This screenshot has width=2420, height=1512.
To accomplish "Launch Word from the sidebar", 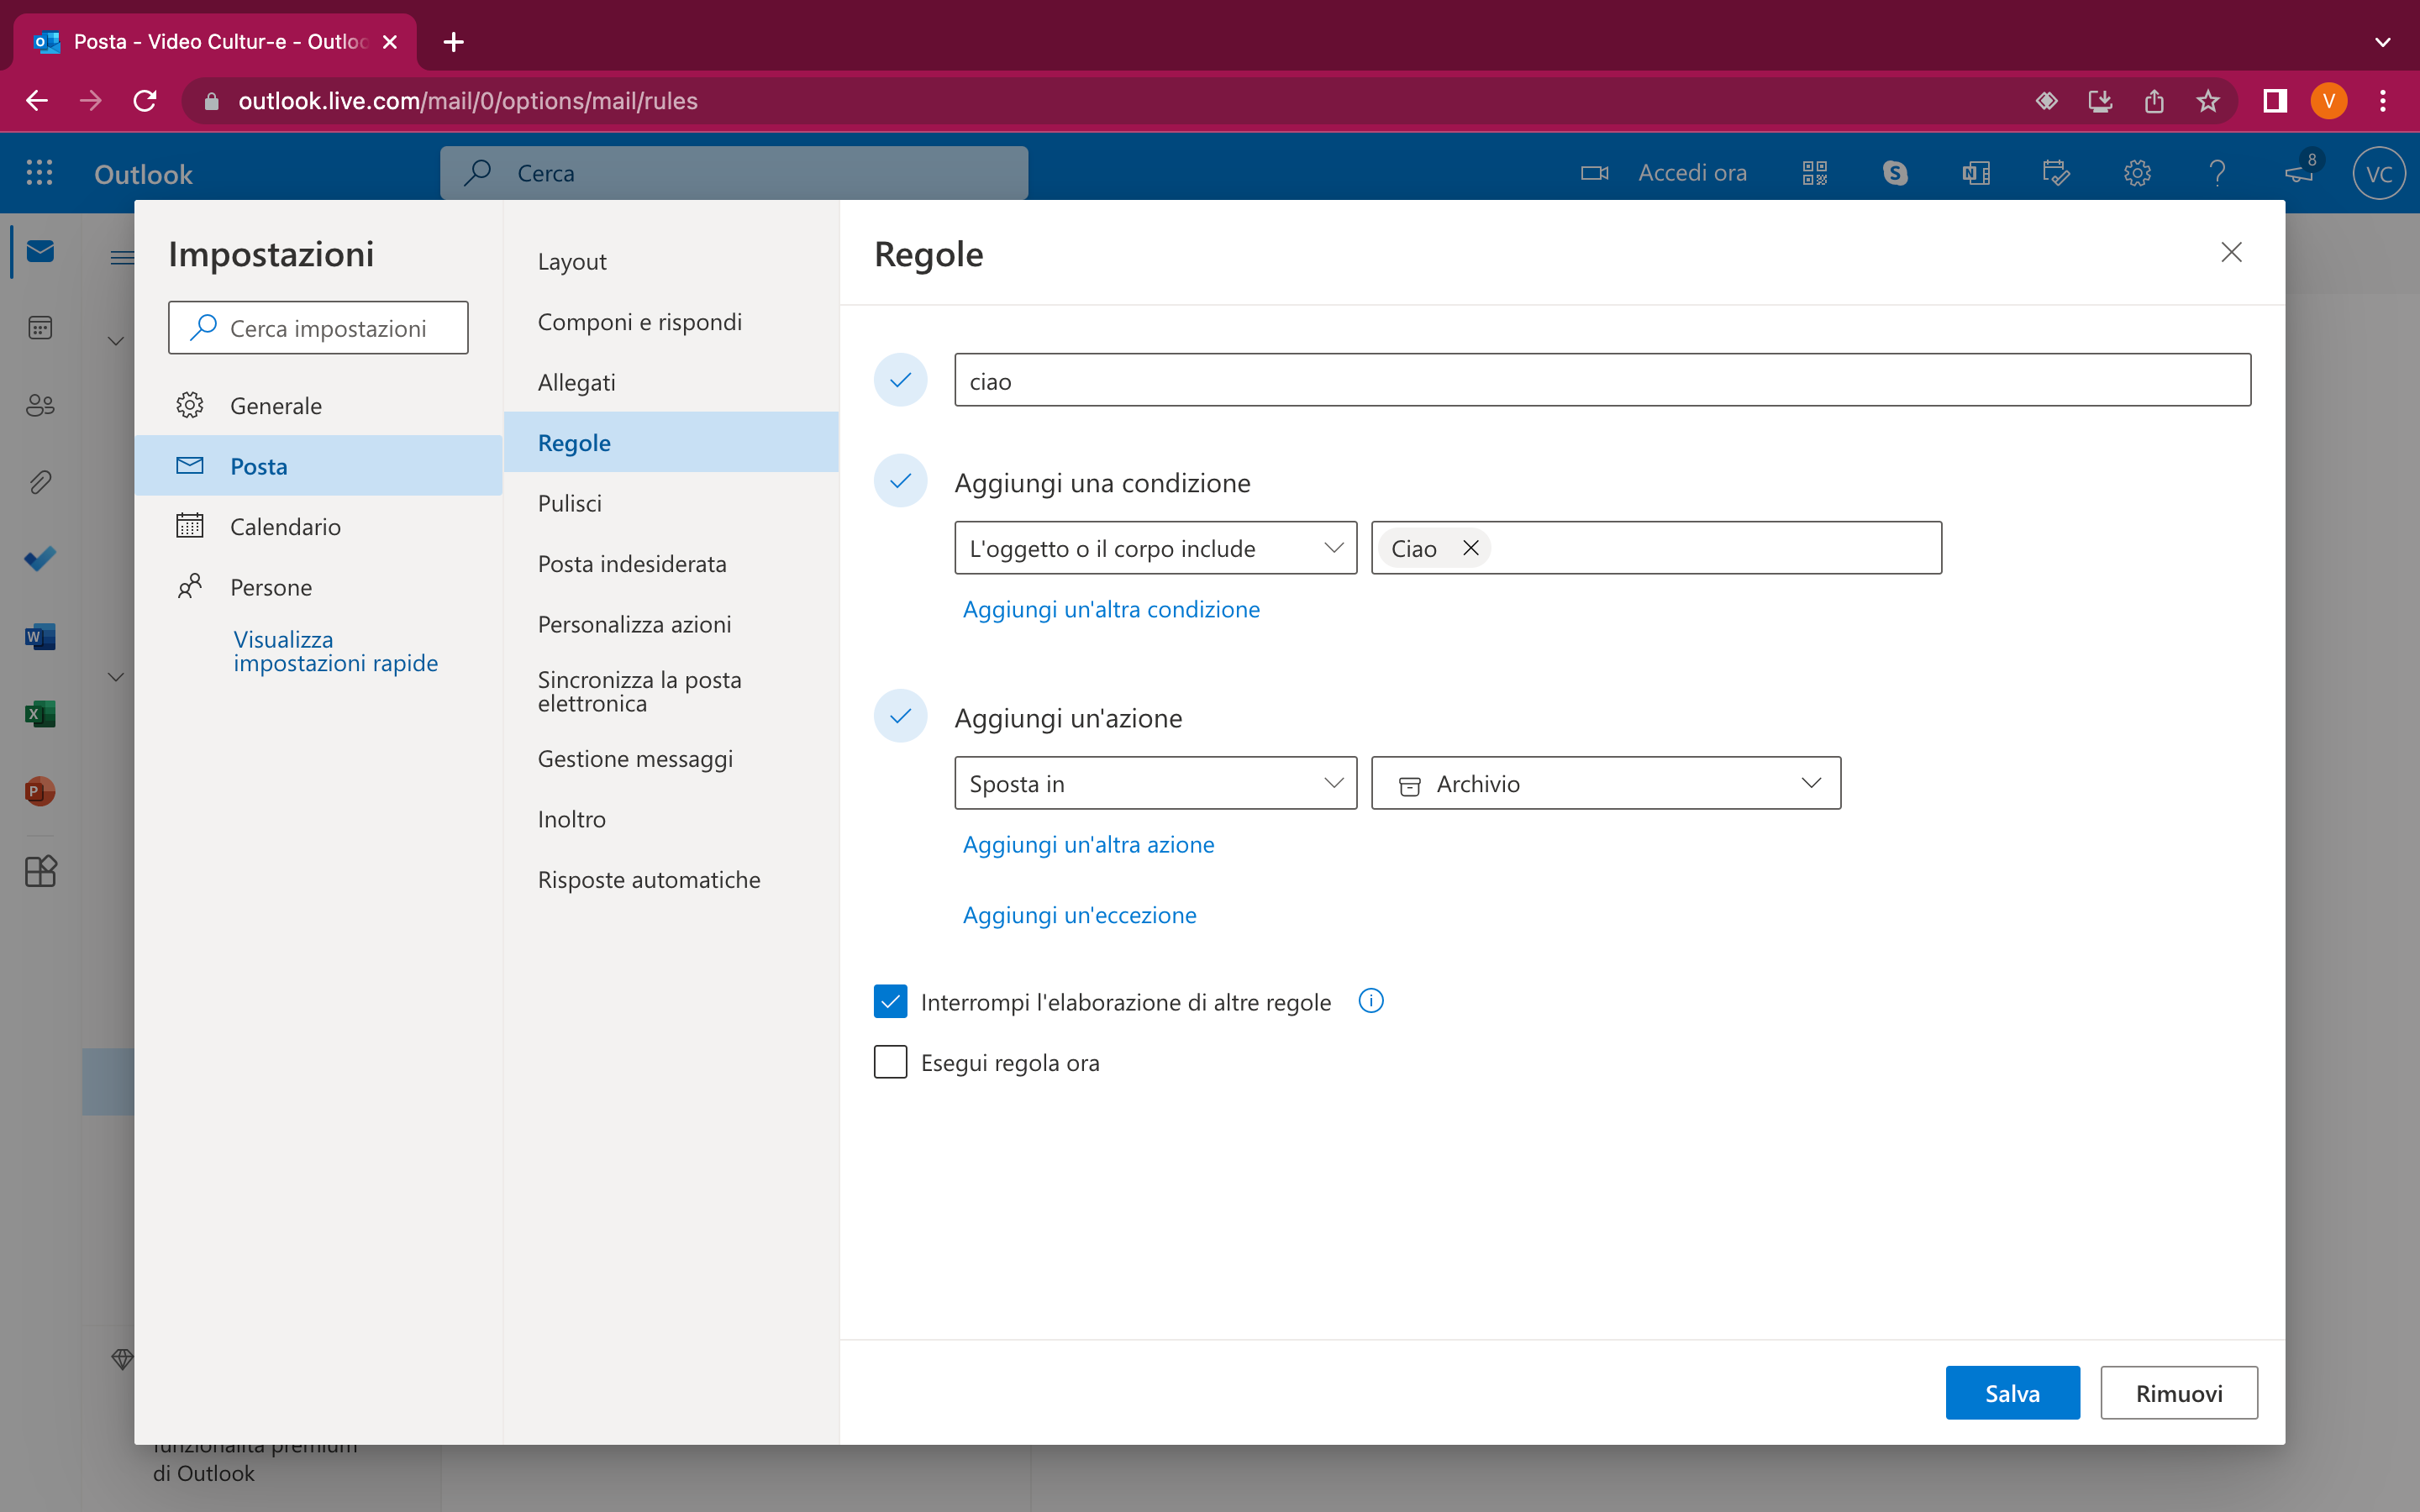I will 40,636.
